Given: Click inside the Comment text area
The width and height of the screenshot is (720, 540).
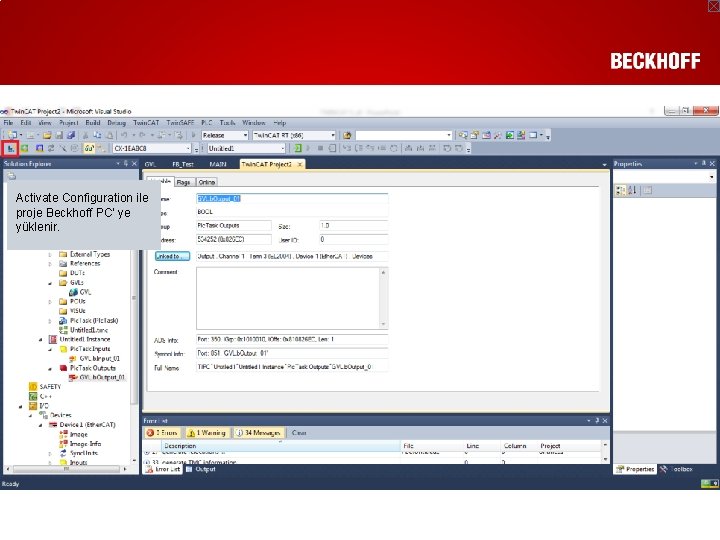Looking at the screenshot, I should click(x=288, y=298).
